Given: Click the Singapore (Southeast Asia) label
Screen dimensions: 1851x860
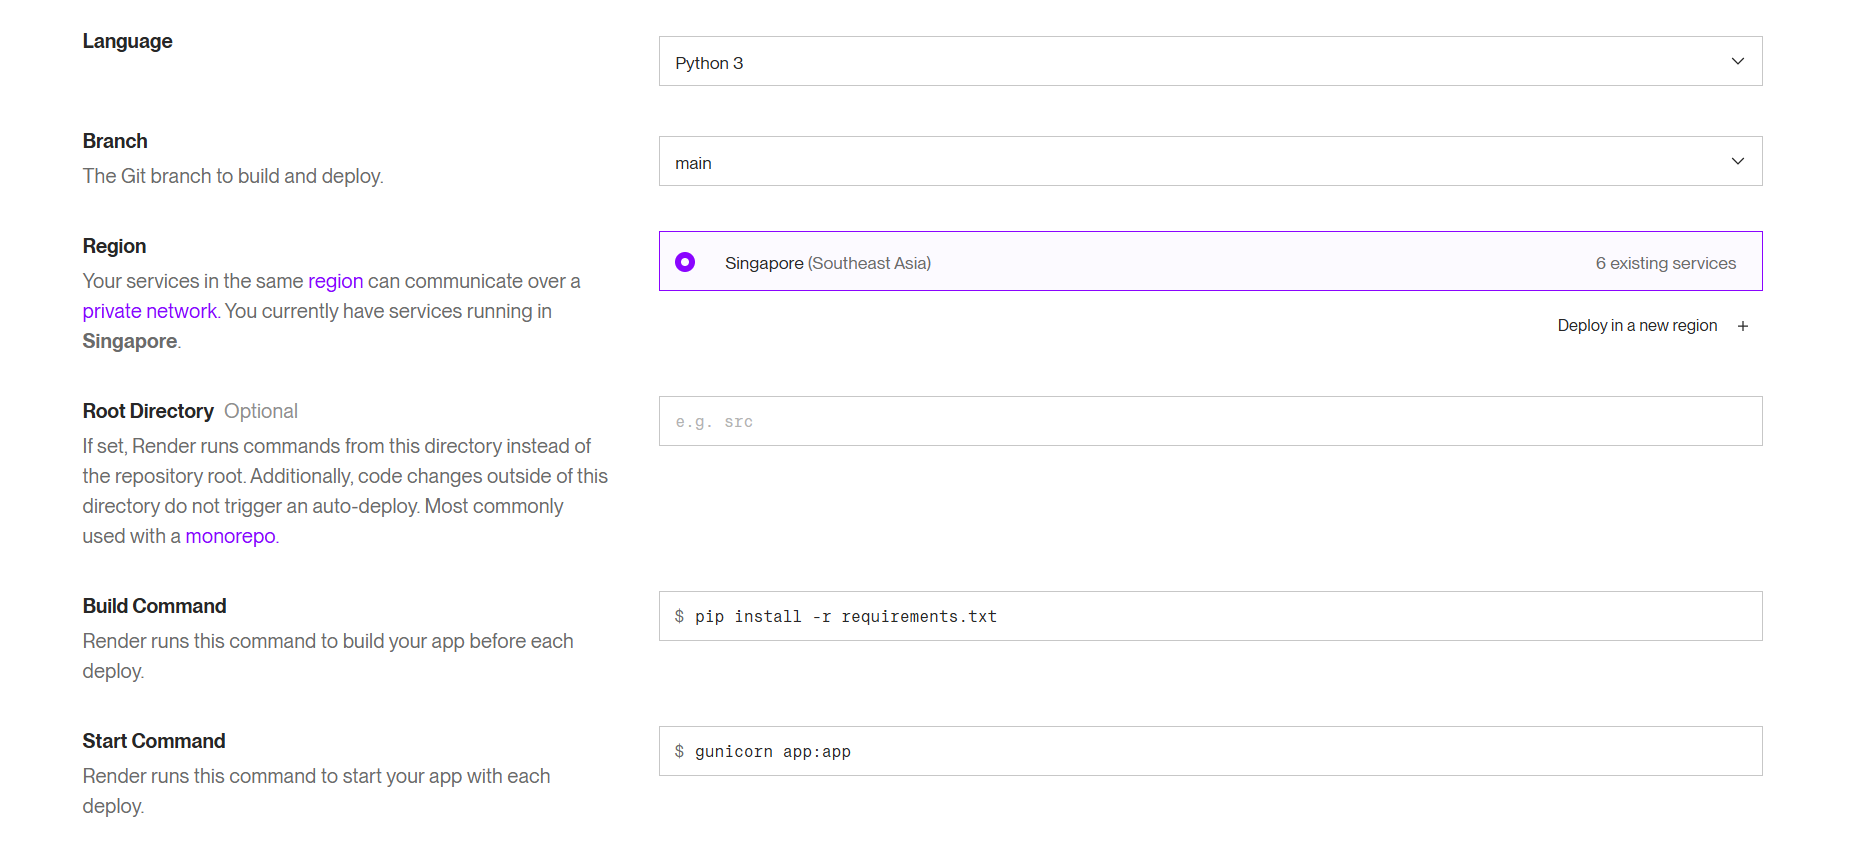Looking at the screenshot, I should pyautogui.click(x=827, y=263).
